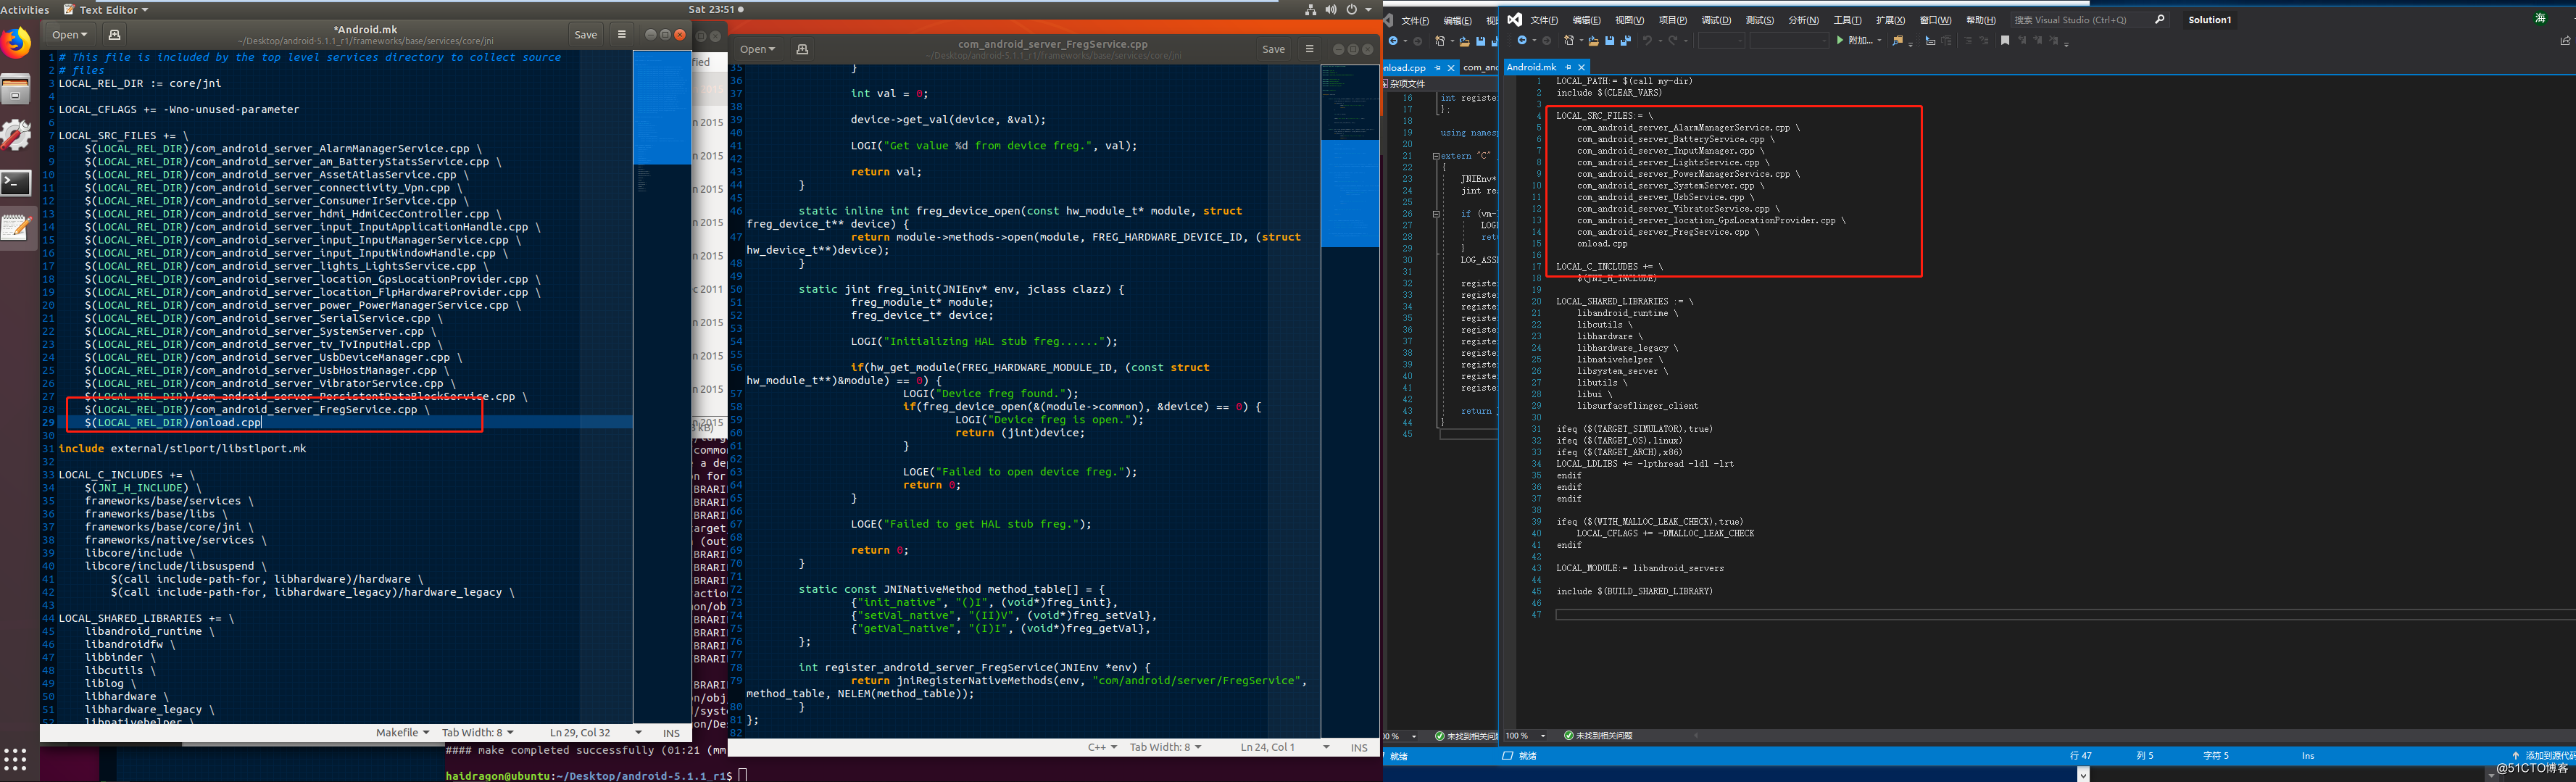Toggle bookmark icon in Visual Studio toolbar
Viewport: 2576px width, 782px height.
tap(2005, 41)
